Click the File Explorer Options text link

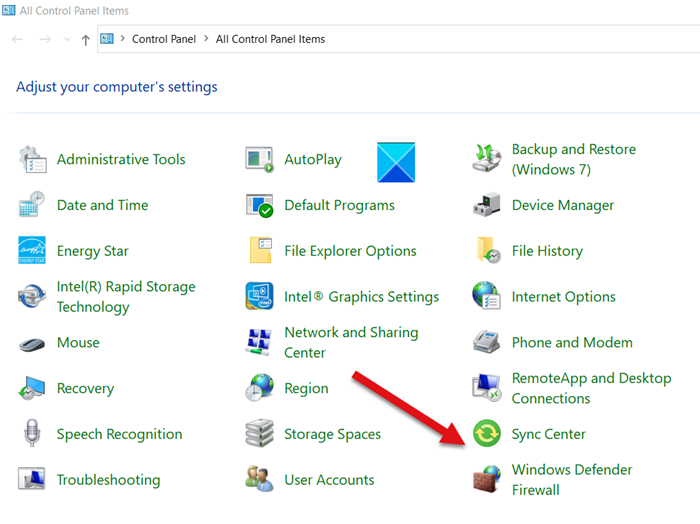(x=350, y=251)
